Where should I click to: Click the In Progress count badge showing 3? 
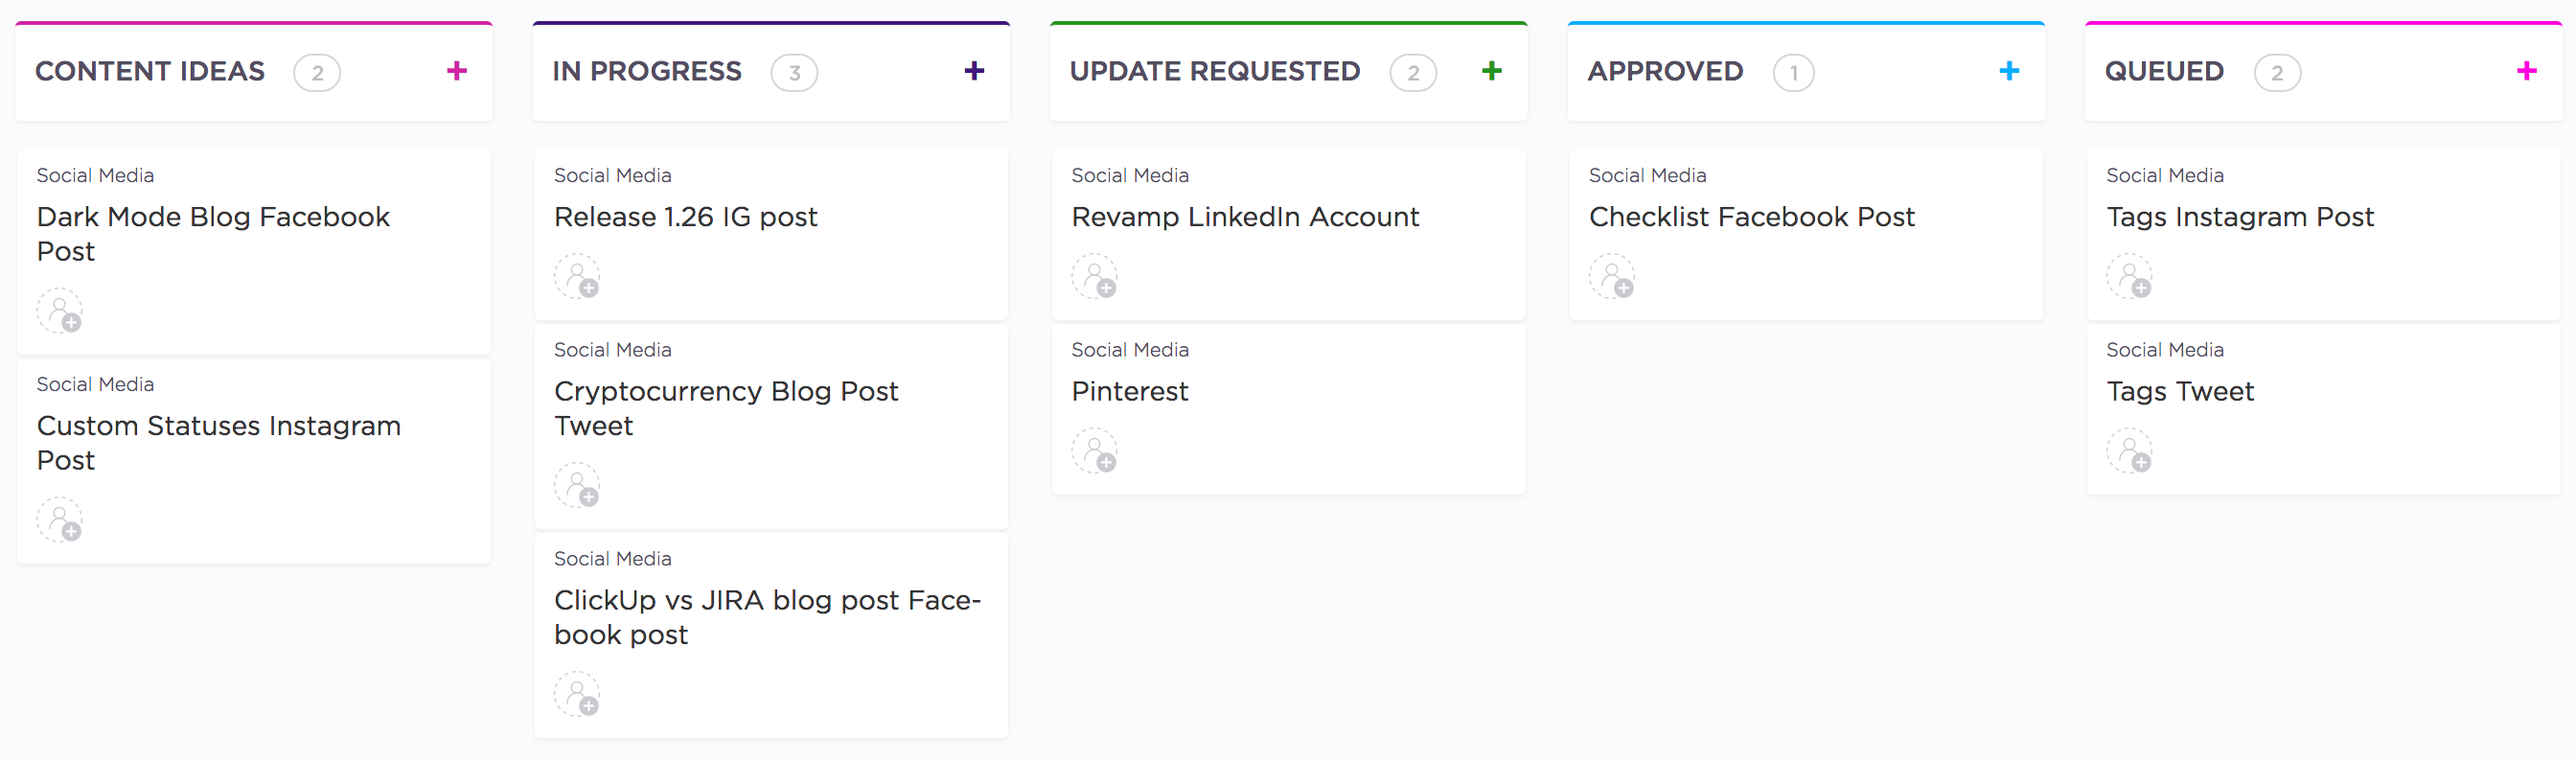[794, 73]
